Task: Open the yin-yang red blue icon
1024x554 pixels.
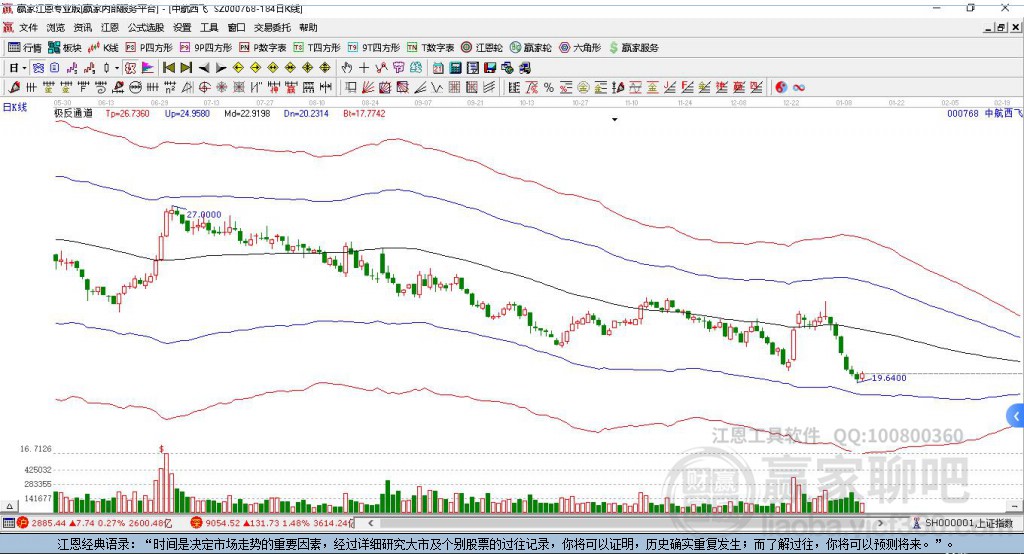Action: [781, 88]
